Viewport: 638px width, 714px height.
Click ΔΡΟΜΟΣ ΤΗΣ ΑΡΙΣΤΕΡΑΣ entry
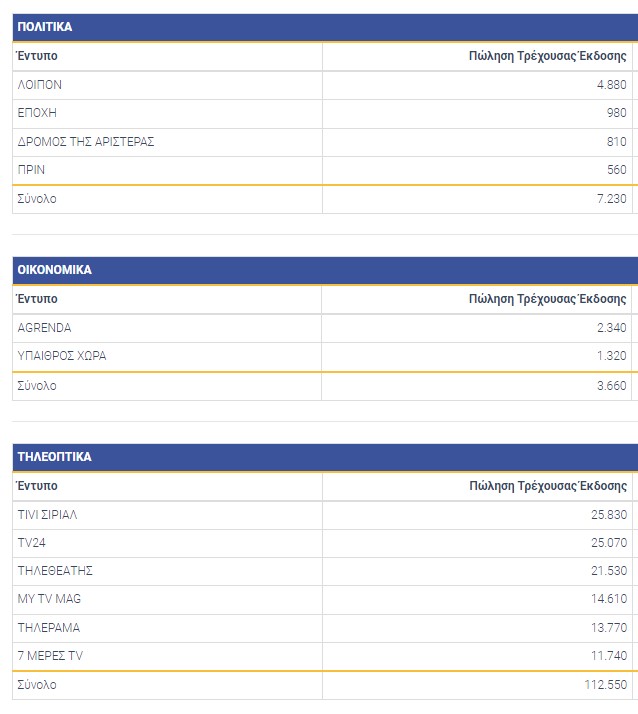pos(86,142)
